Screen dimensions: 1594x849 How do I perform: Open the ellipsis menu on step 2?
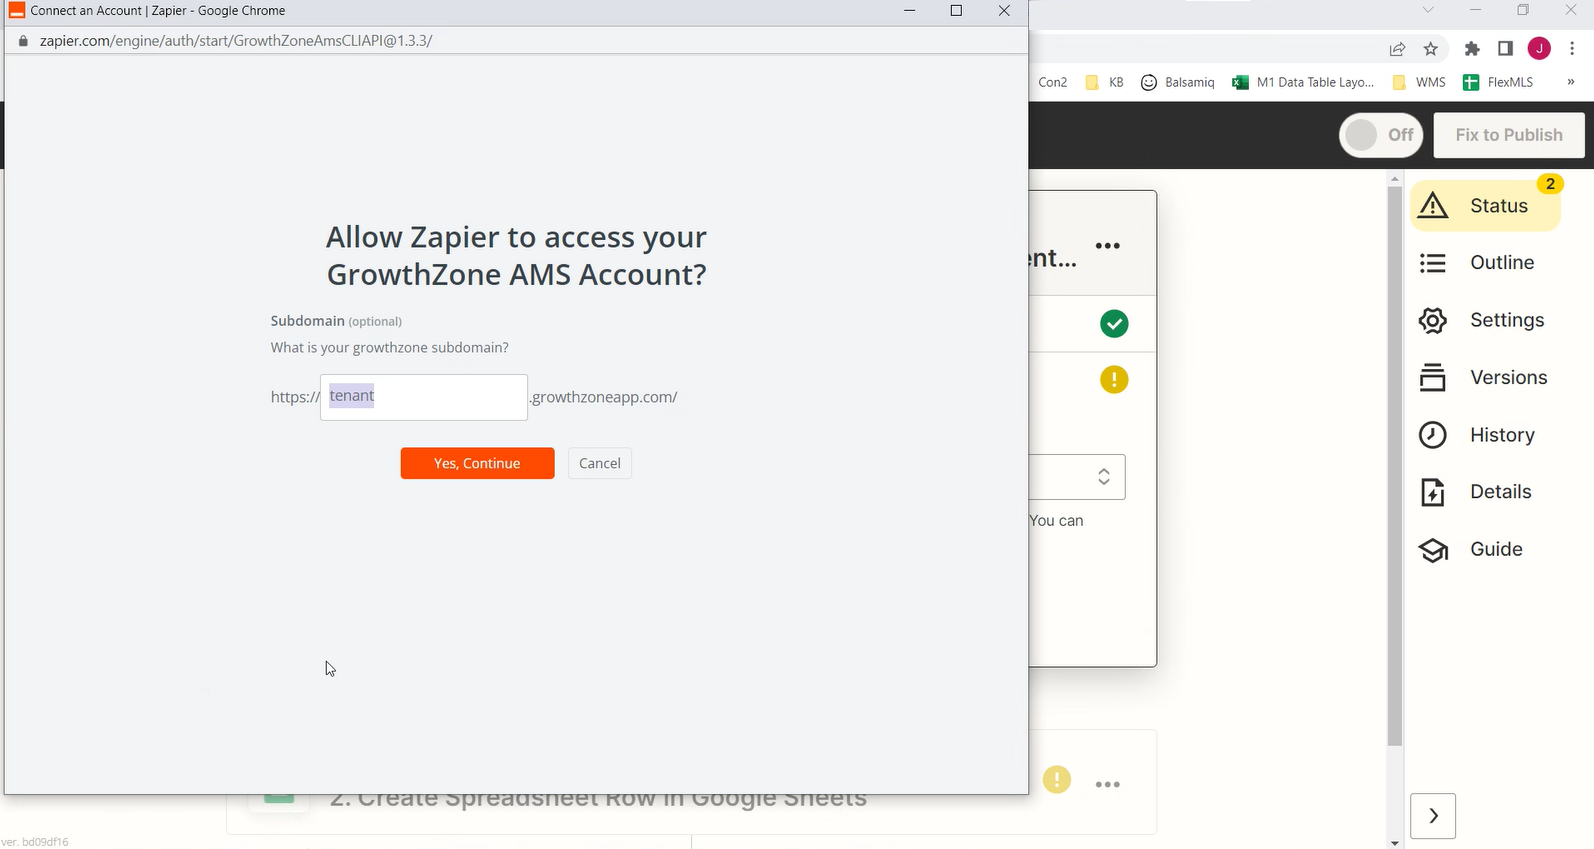(x=1107, y=784)
